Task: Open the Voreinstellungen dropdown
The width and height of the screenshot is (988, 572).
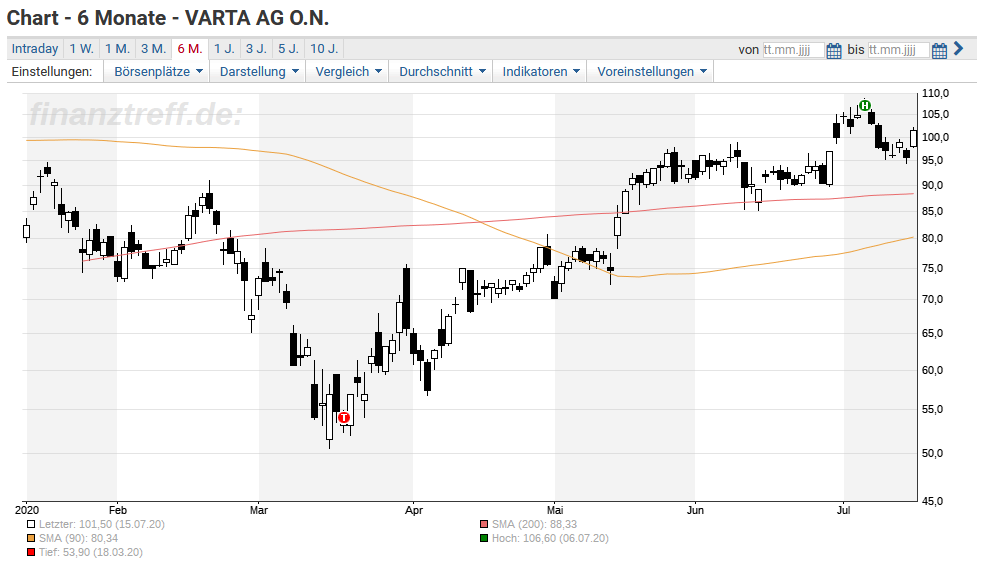Action: click(652, 72)
